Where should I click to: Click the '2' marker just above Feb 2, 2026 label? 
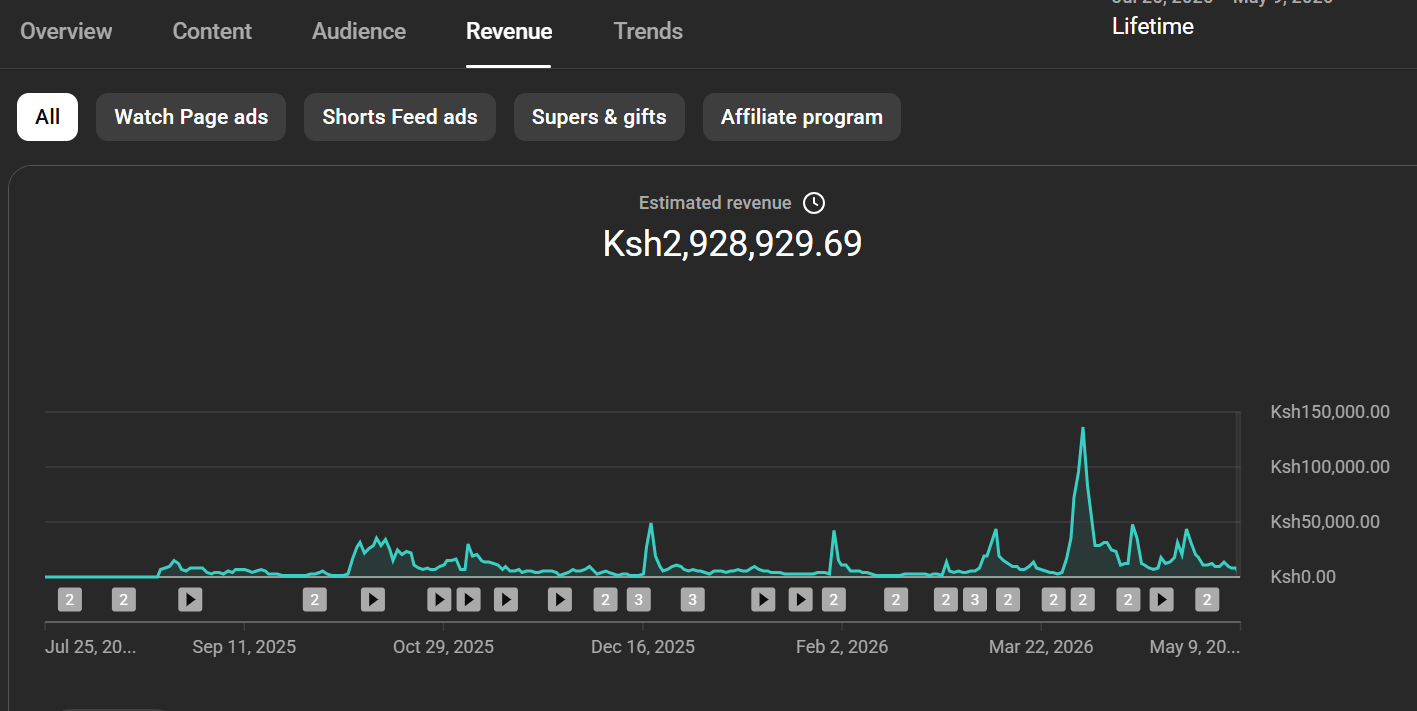coord(833,599)
